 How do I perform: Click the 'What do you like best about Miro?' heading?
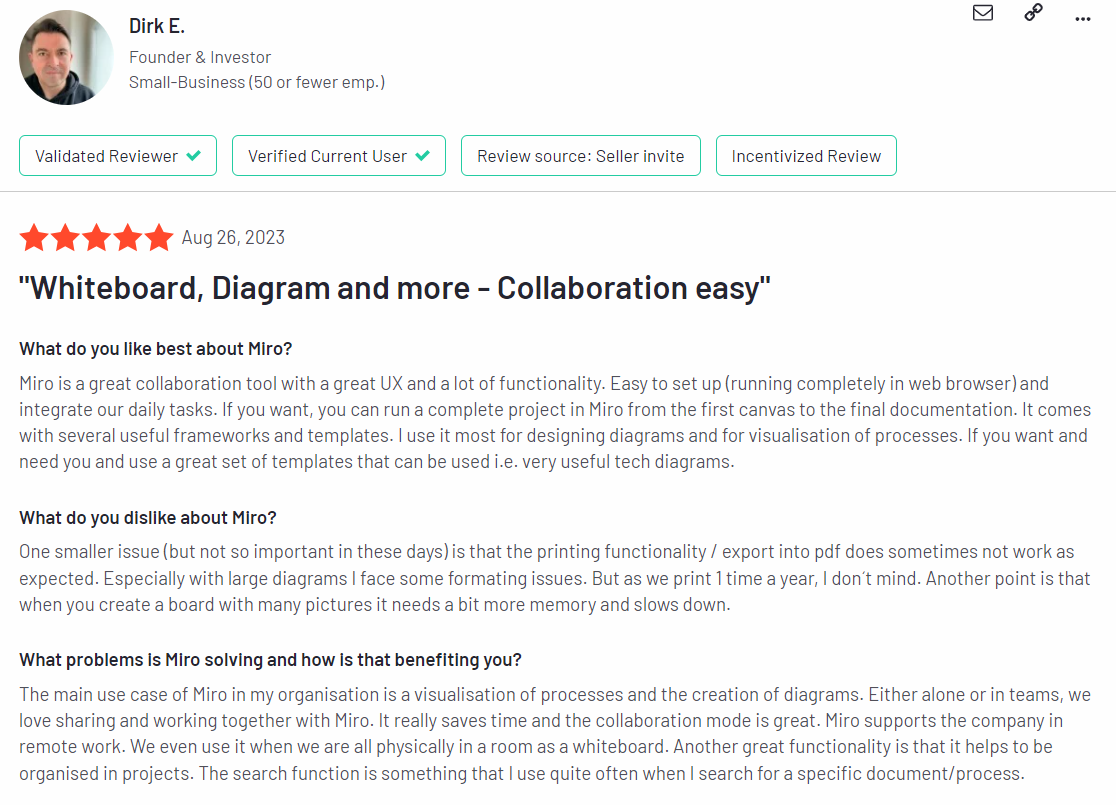(x=156, y=349)
